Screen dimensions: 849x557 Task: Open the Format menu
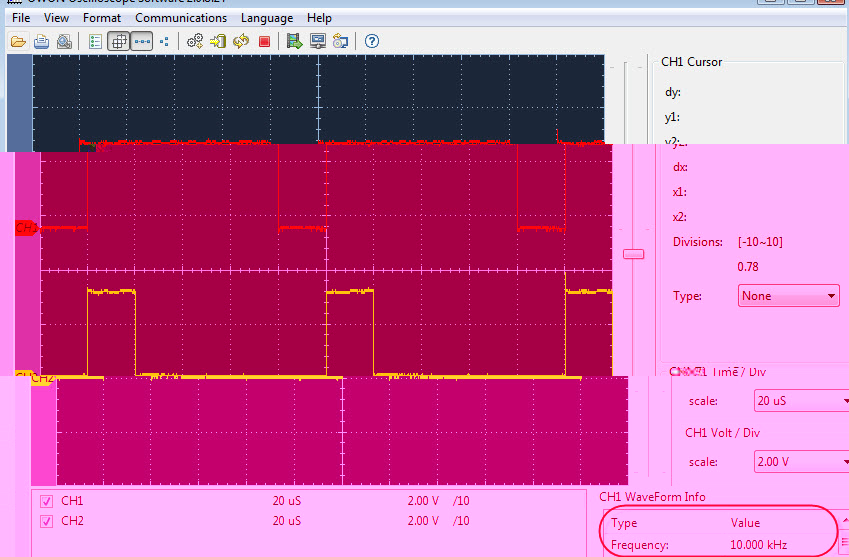(102, 18)
